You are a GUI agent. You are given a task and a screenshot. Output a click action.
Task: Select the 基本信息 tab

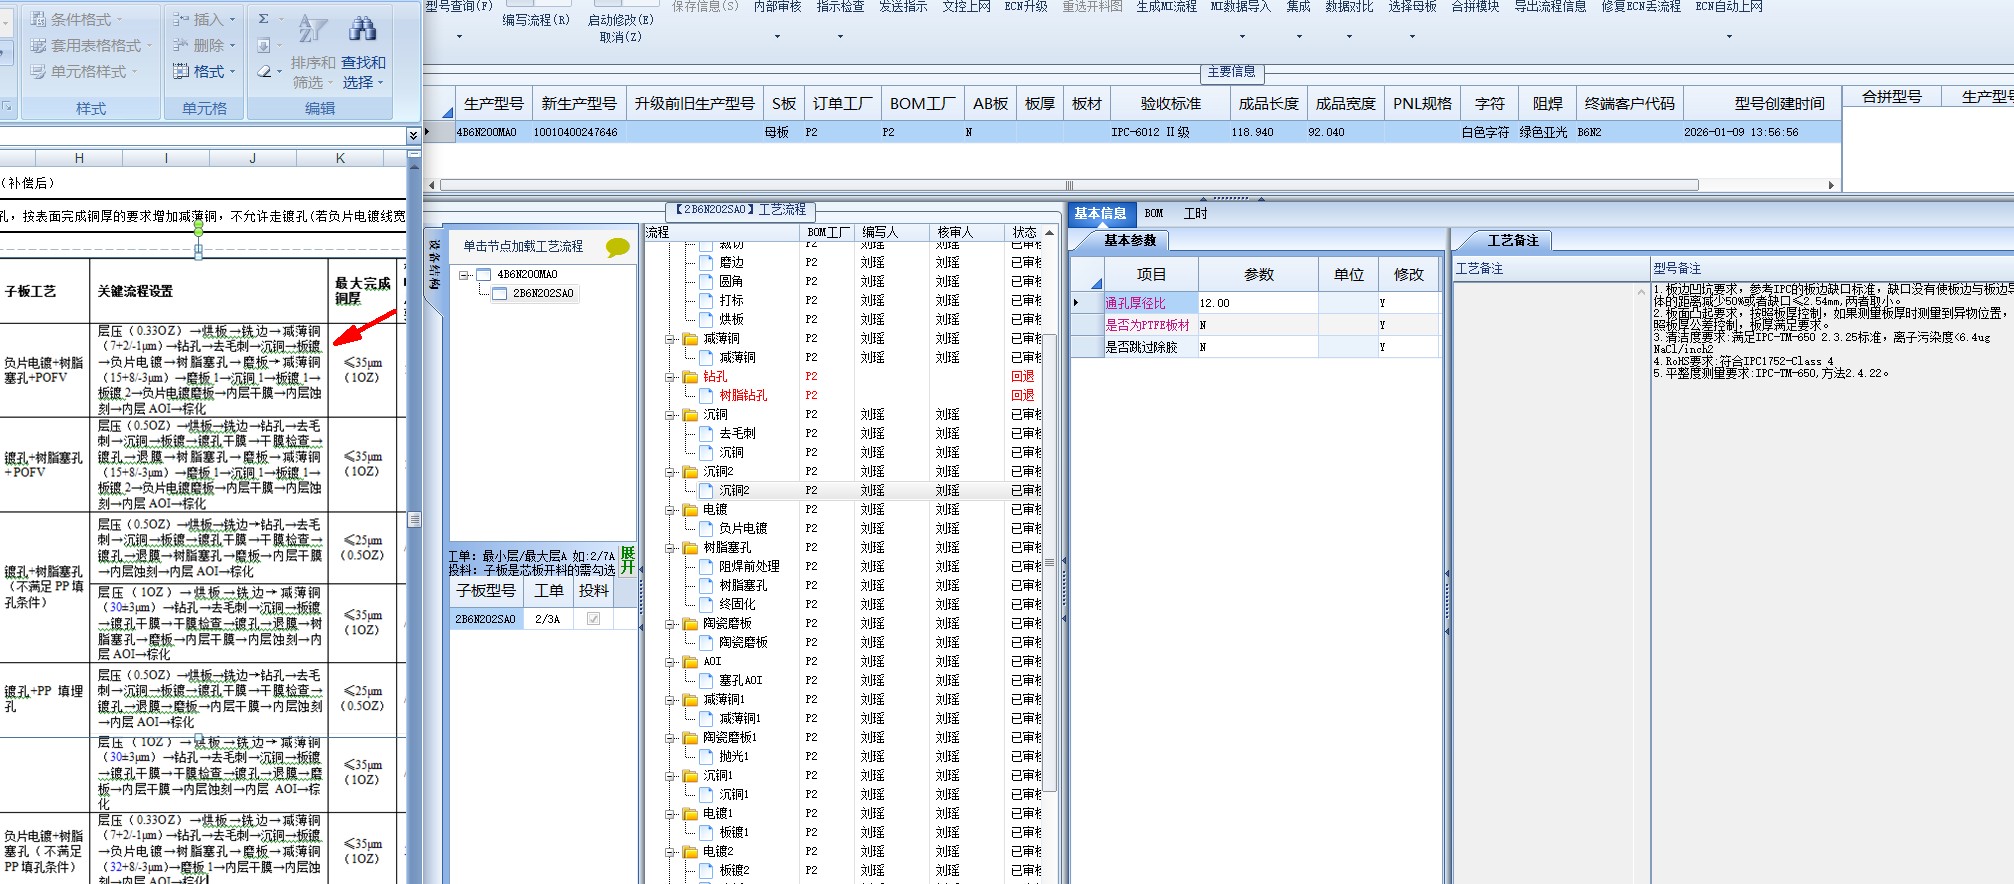click(1100, 213)
